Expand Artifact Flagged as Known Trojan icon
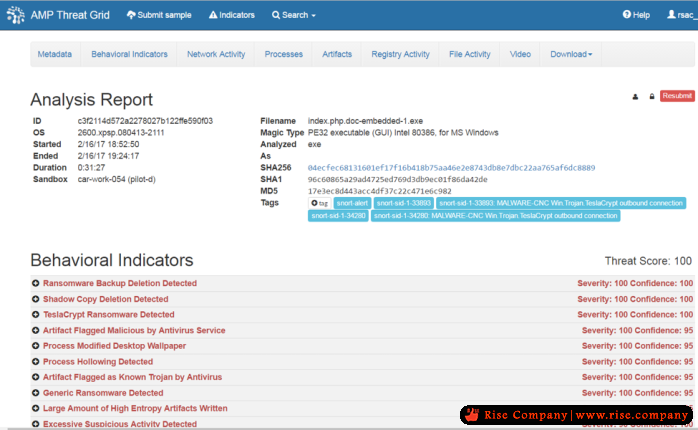 36,377
